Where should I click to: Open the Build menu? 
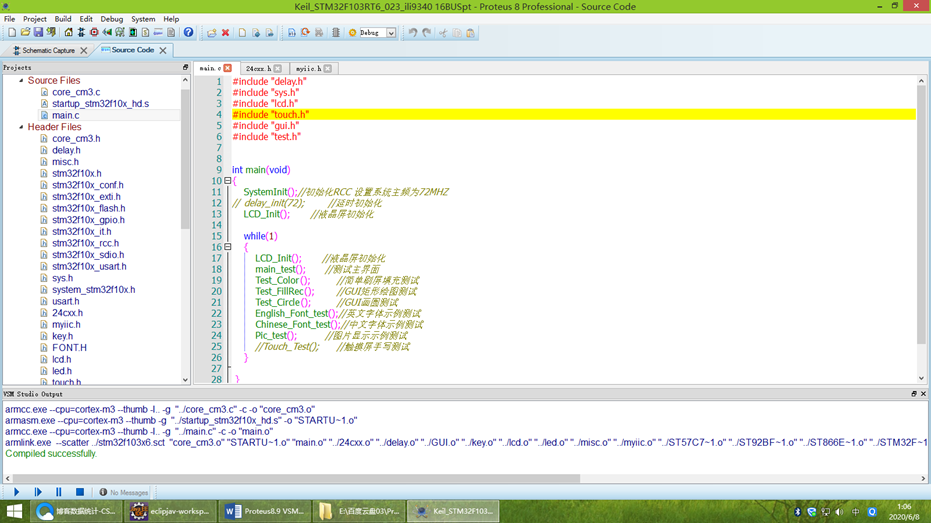(x=63, y=19)
